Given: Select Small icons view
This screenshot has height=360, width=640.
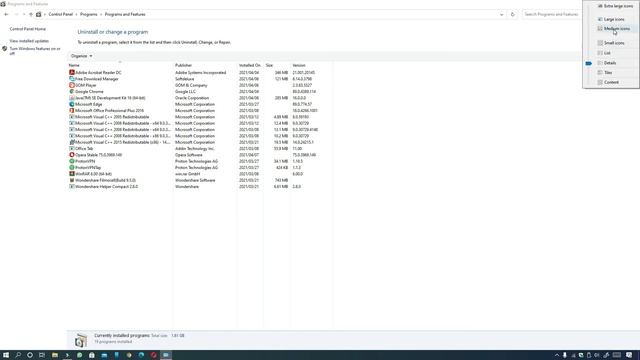Looking at the screenshot, I should point(611,43).
